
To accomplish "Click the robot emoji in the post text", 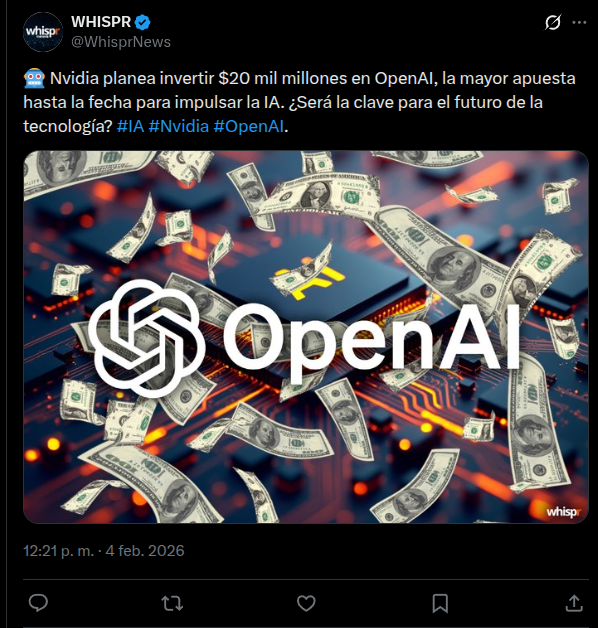I will tap(34, 78).
